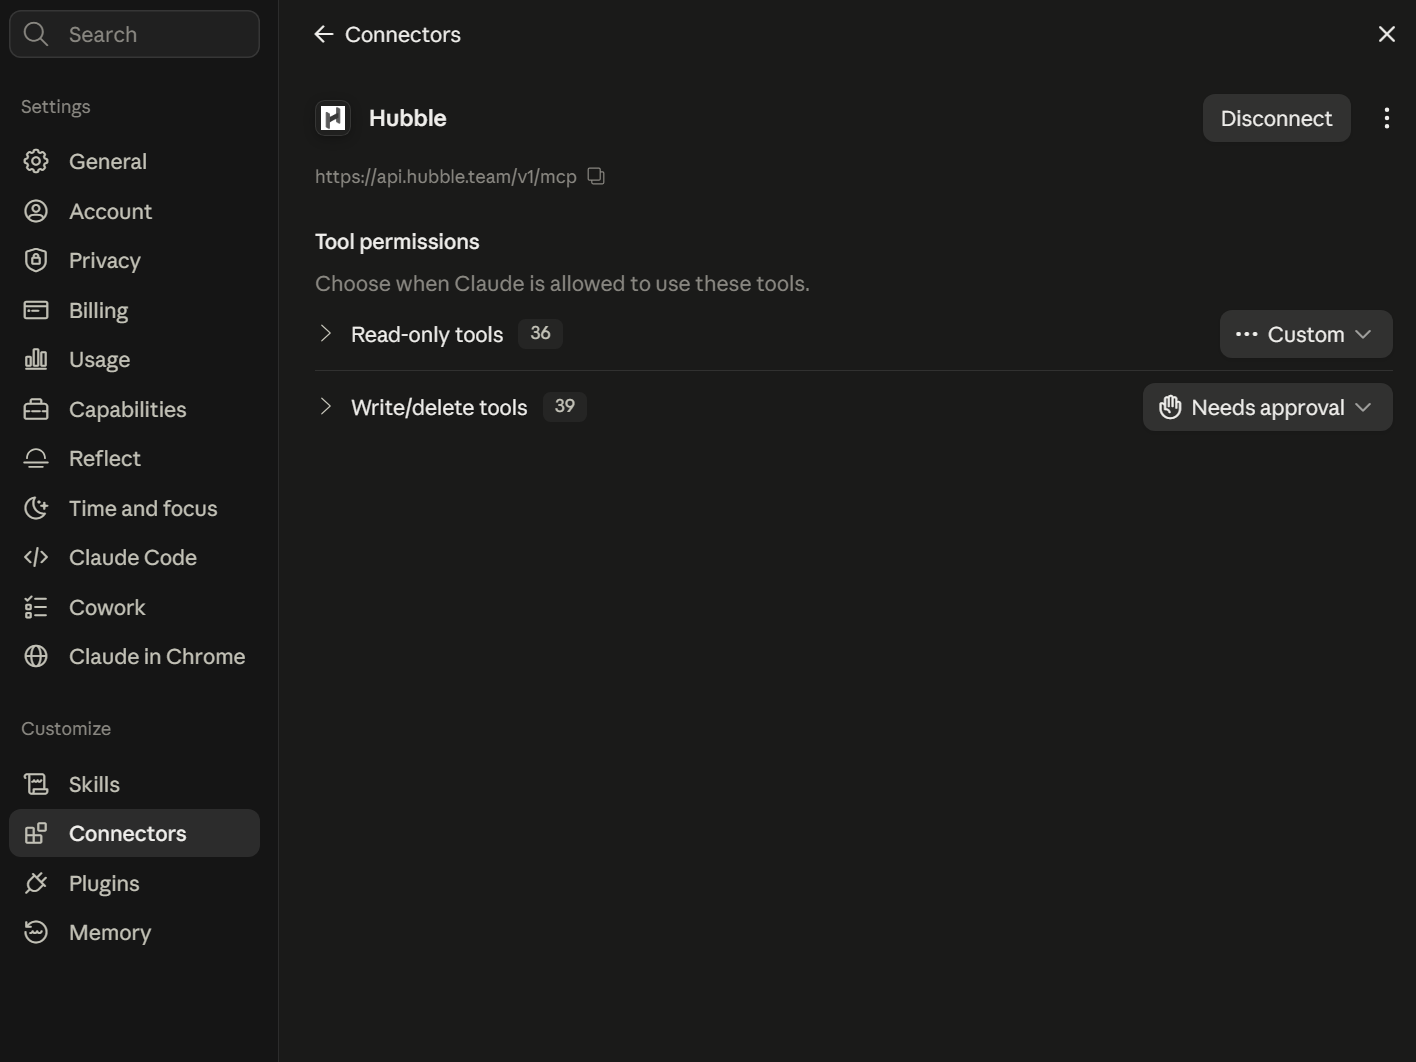1416x1062 pixels.
Task: Click the Claude in Chrome globe icon
Action: pyautogui.click(x=36, y=656)
